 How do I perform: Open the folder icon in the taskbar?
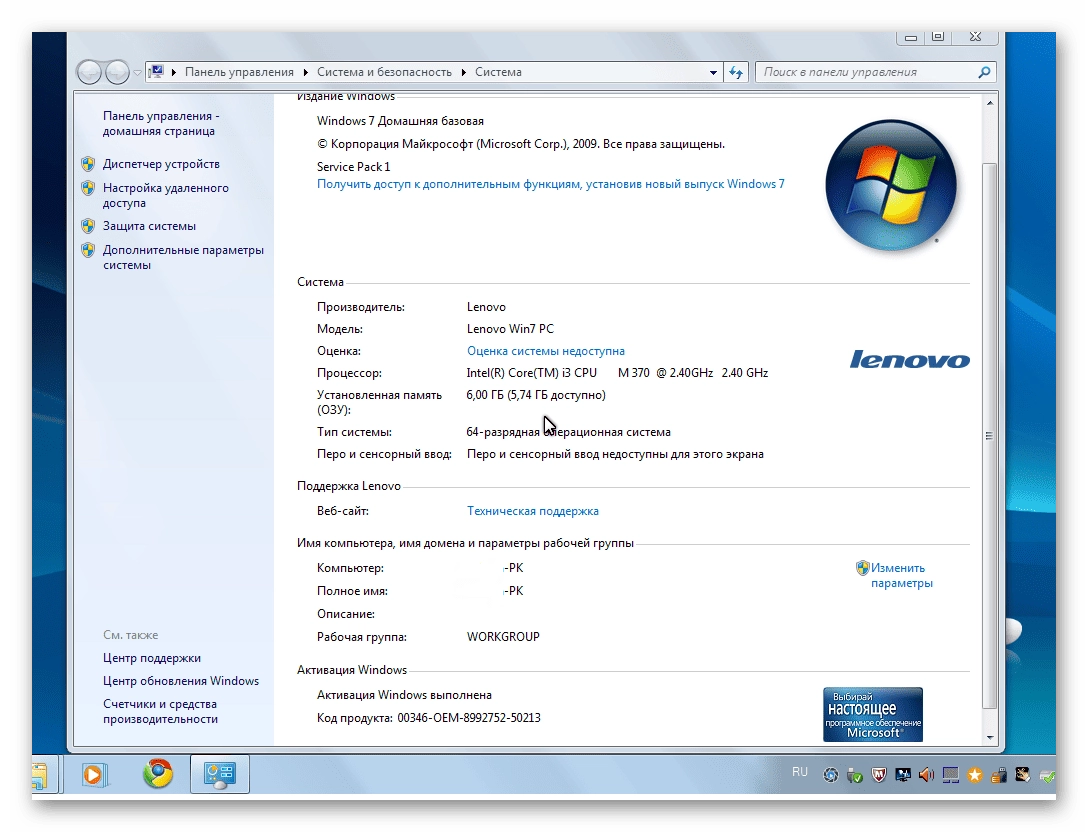(40, 776)
